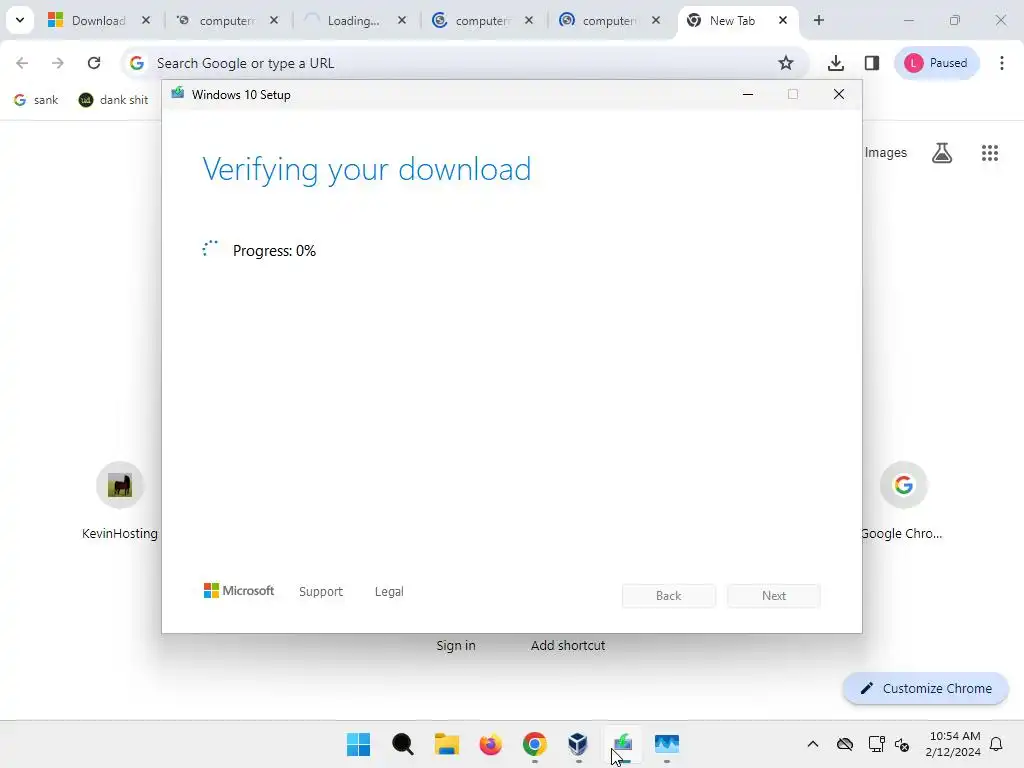Switch to Chrome in the taskbar
Image resolution: width=1024 pixels, height=768 pixels.
pos(534,744)
